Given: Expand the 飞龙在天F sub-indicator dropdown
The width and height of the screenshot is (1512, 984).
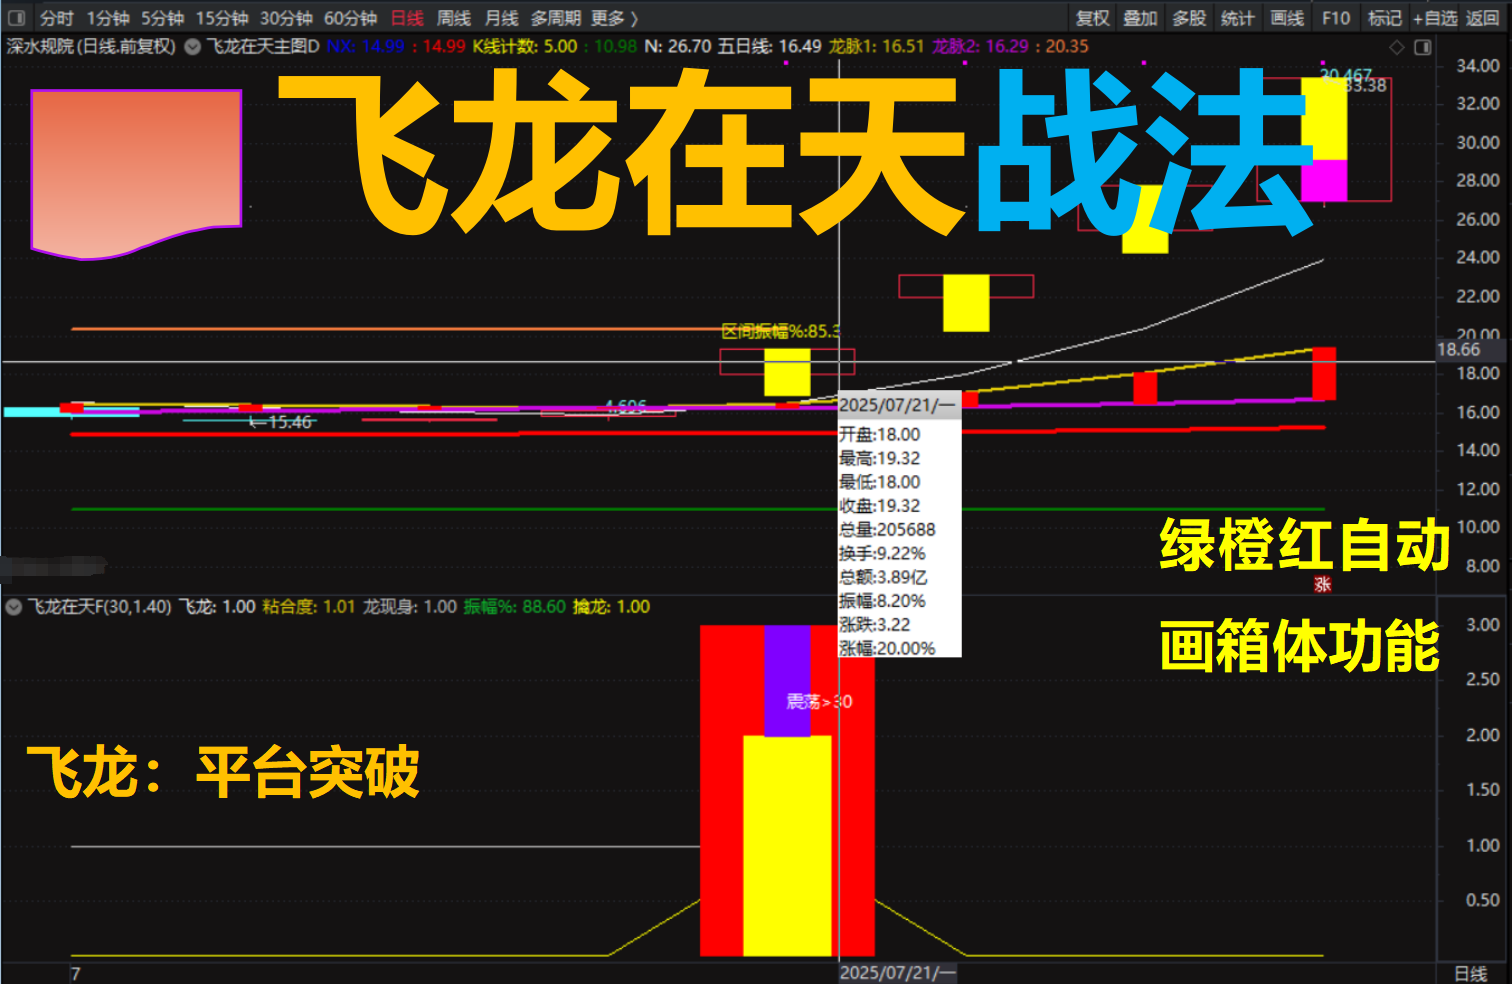Looking at the screenshot, I should (x=14, y=607).
